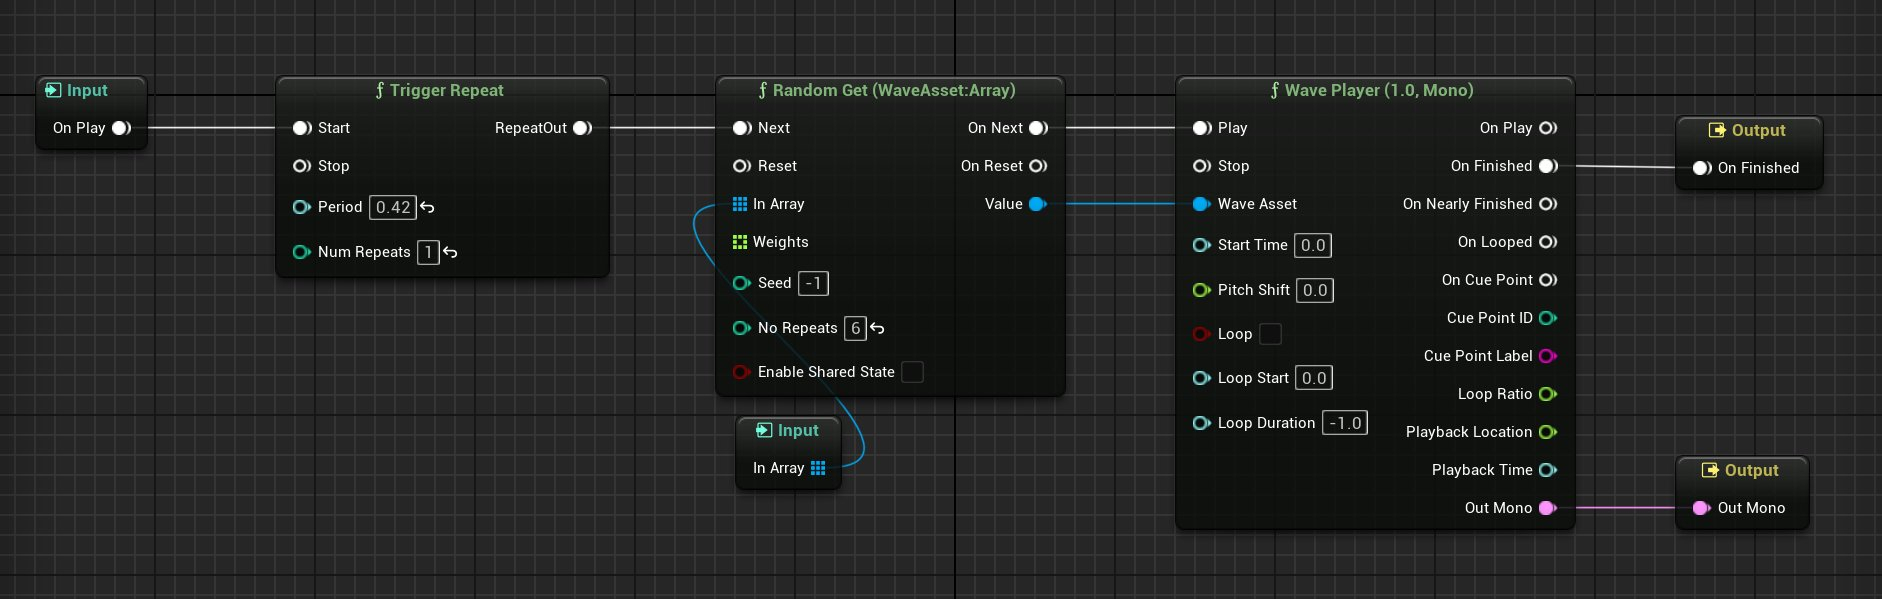1882x599 pixels.
Task: Click the On Play output pin on Input node
Action: [121, 128]
